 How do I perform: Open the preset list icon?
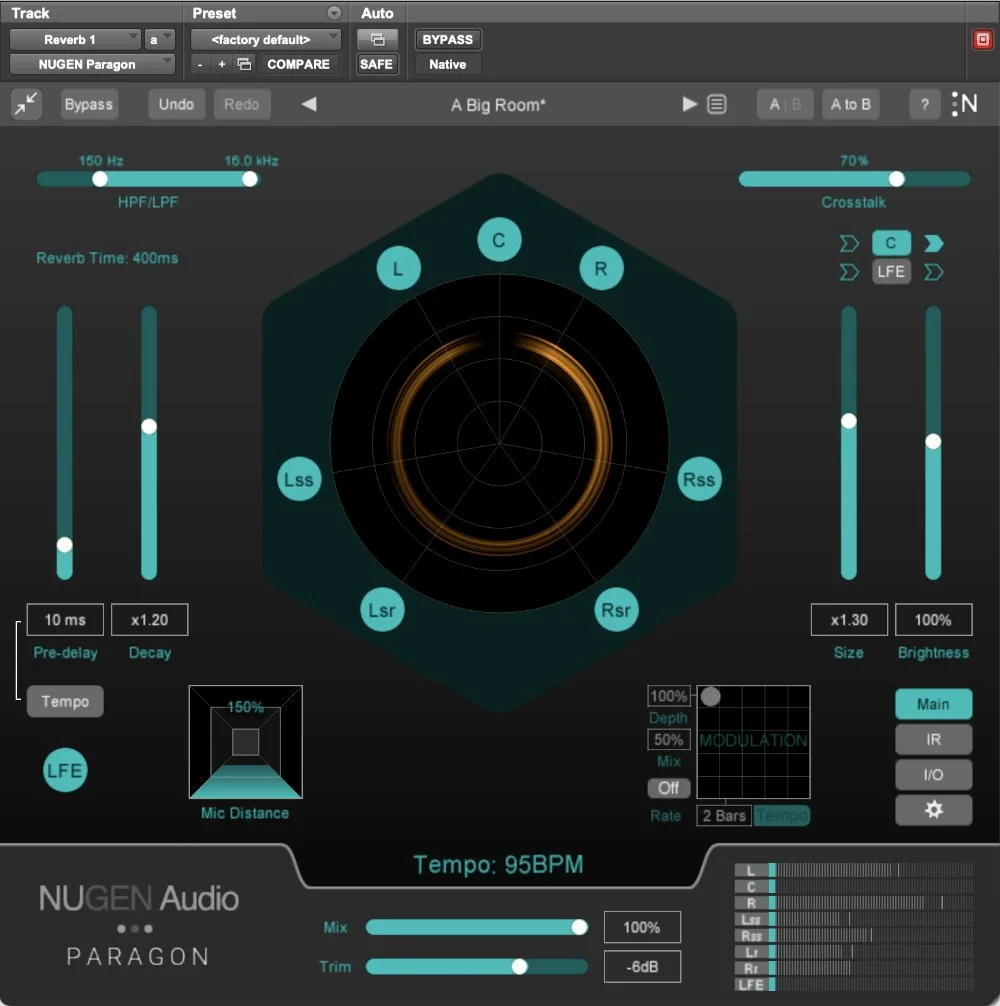pos(716,104)
